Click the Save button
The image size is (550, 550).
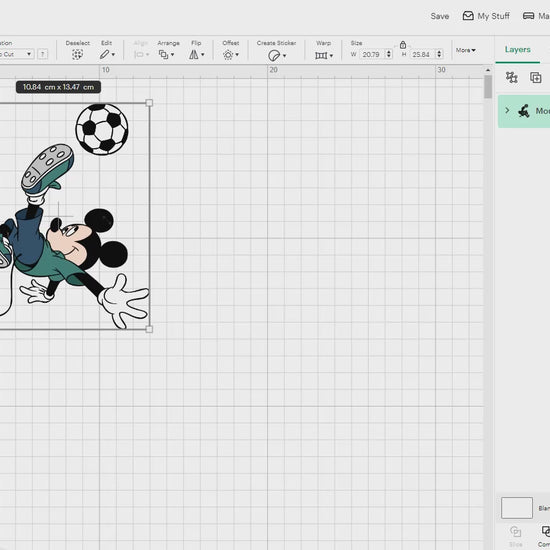coord(440,16)
